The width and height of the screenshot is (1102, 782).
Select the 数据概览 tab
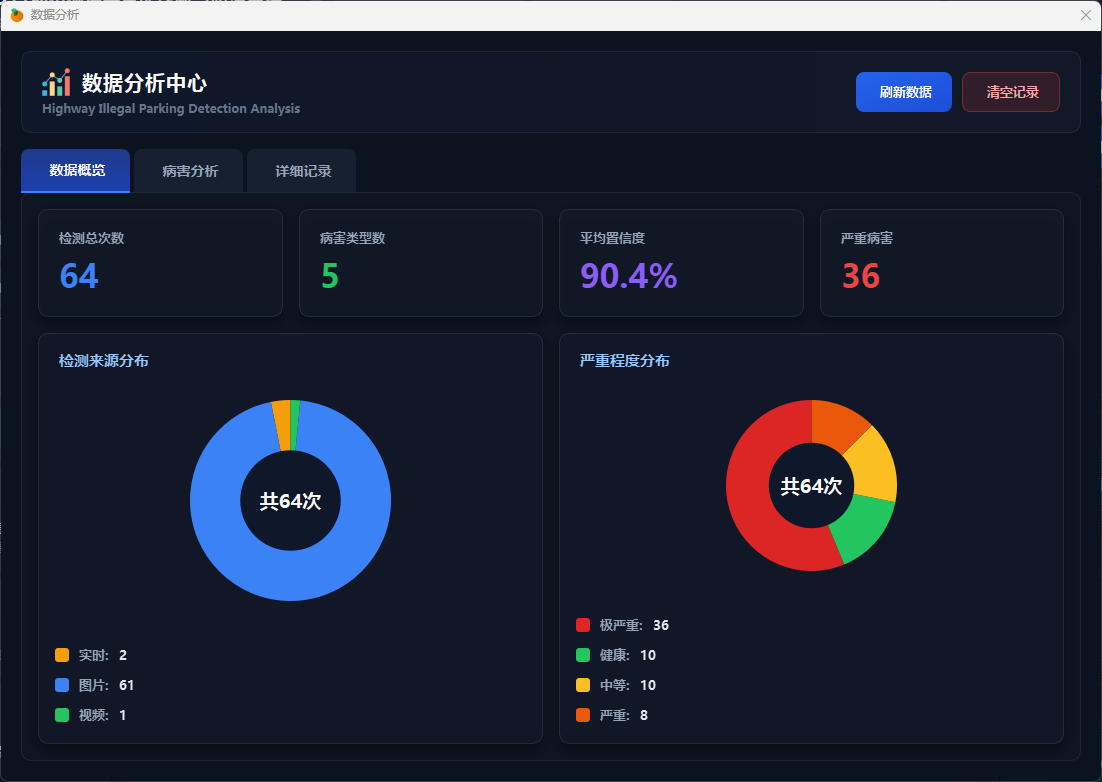point(77,171)
